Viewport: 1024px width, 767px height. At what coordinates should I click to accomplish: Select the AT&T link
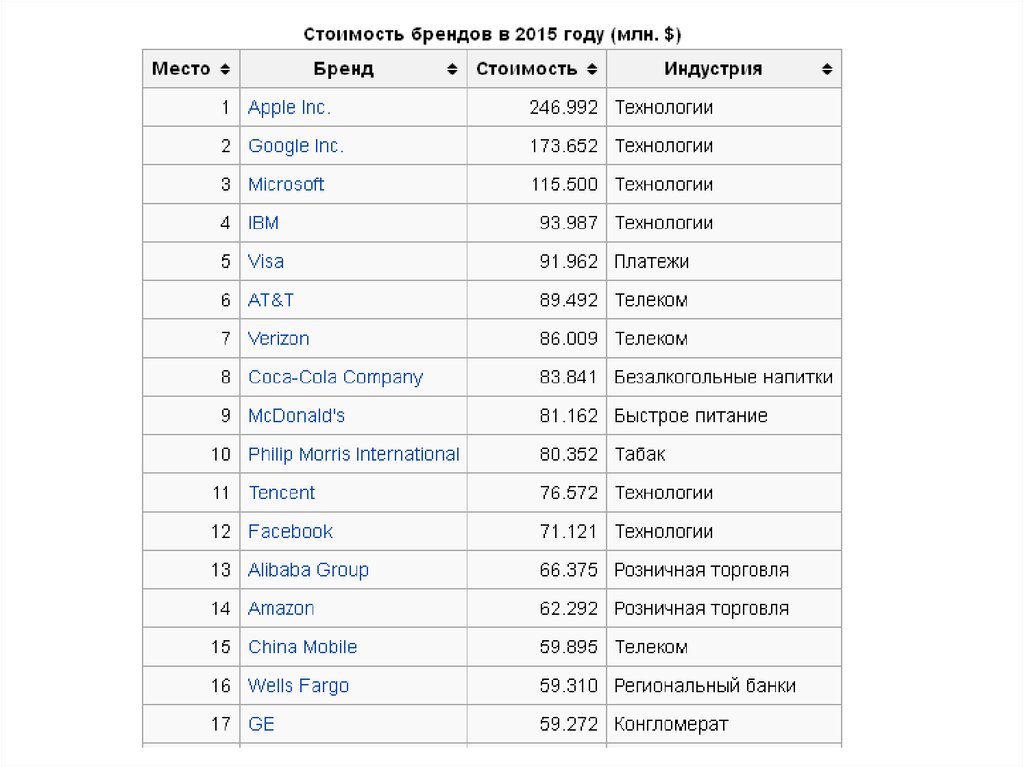click(271, 300)
